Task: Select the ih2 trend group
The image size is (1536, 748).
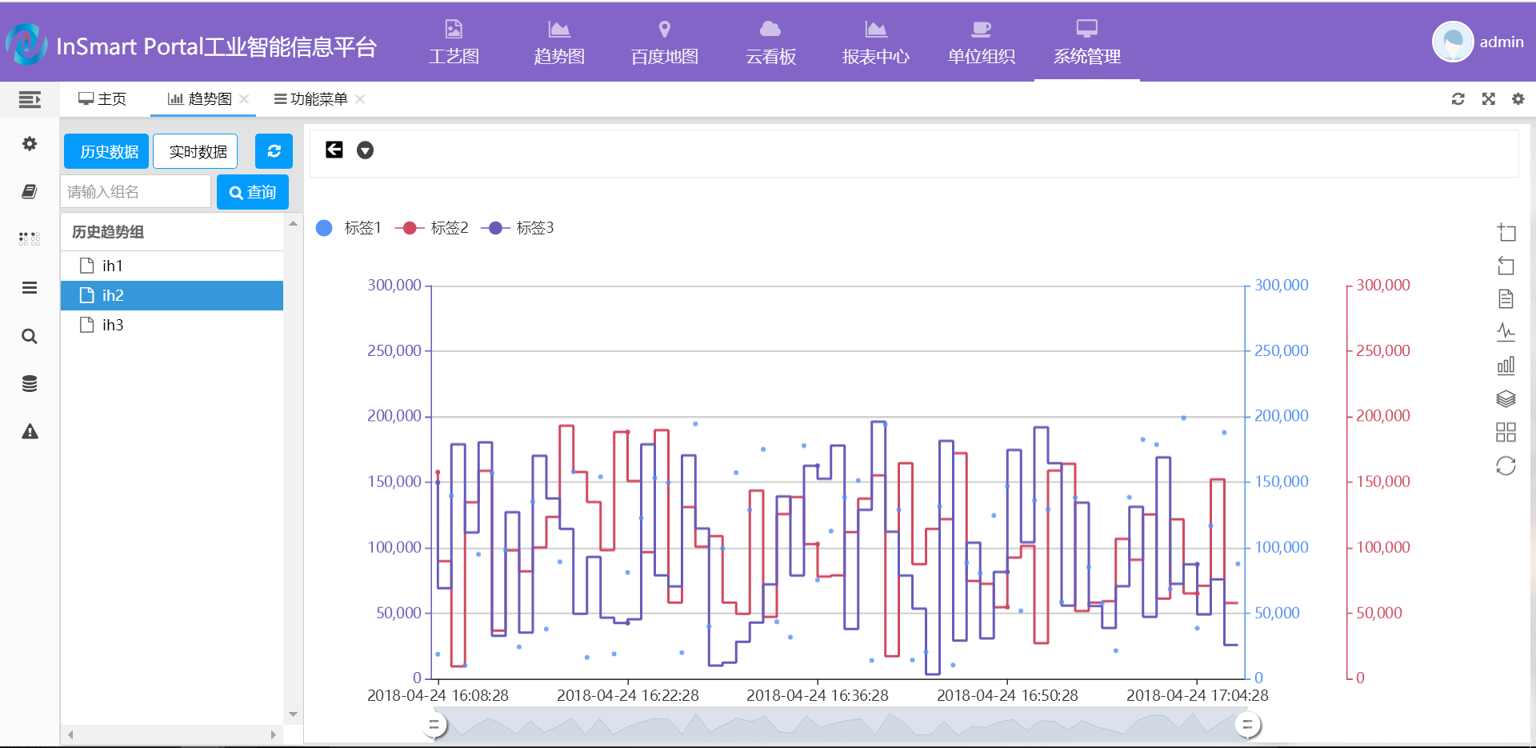Action: pyautogui.click(x=172, y=295)
